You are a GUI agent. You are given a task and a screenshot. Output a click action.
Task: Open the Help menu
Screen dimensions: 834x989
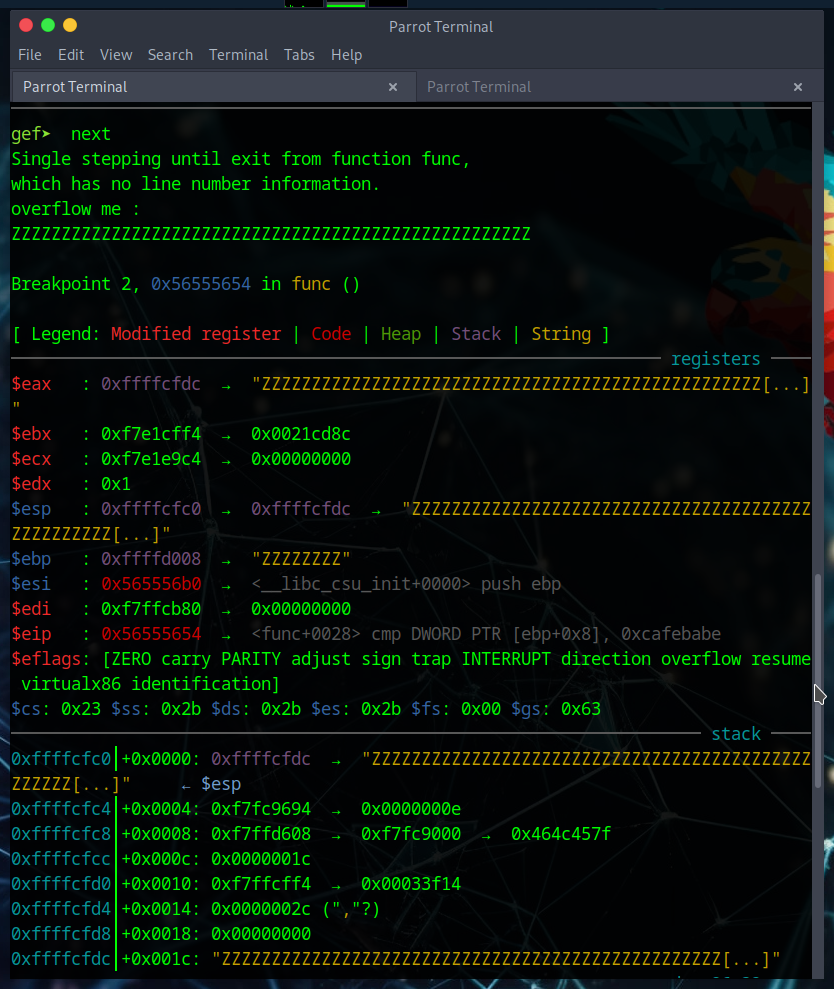(346, 55)
